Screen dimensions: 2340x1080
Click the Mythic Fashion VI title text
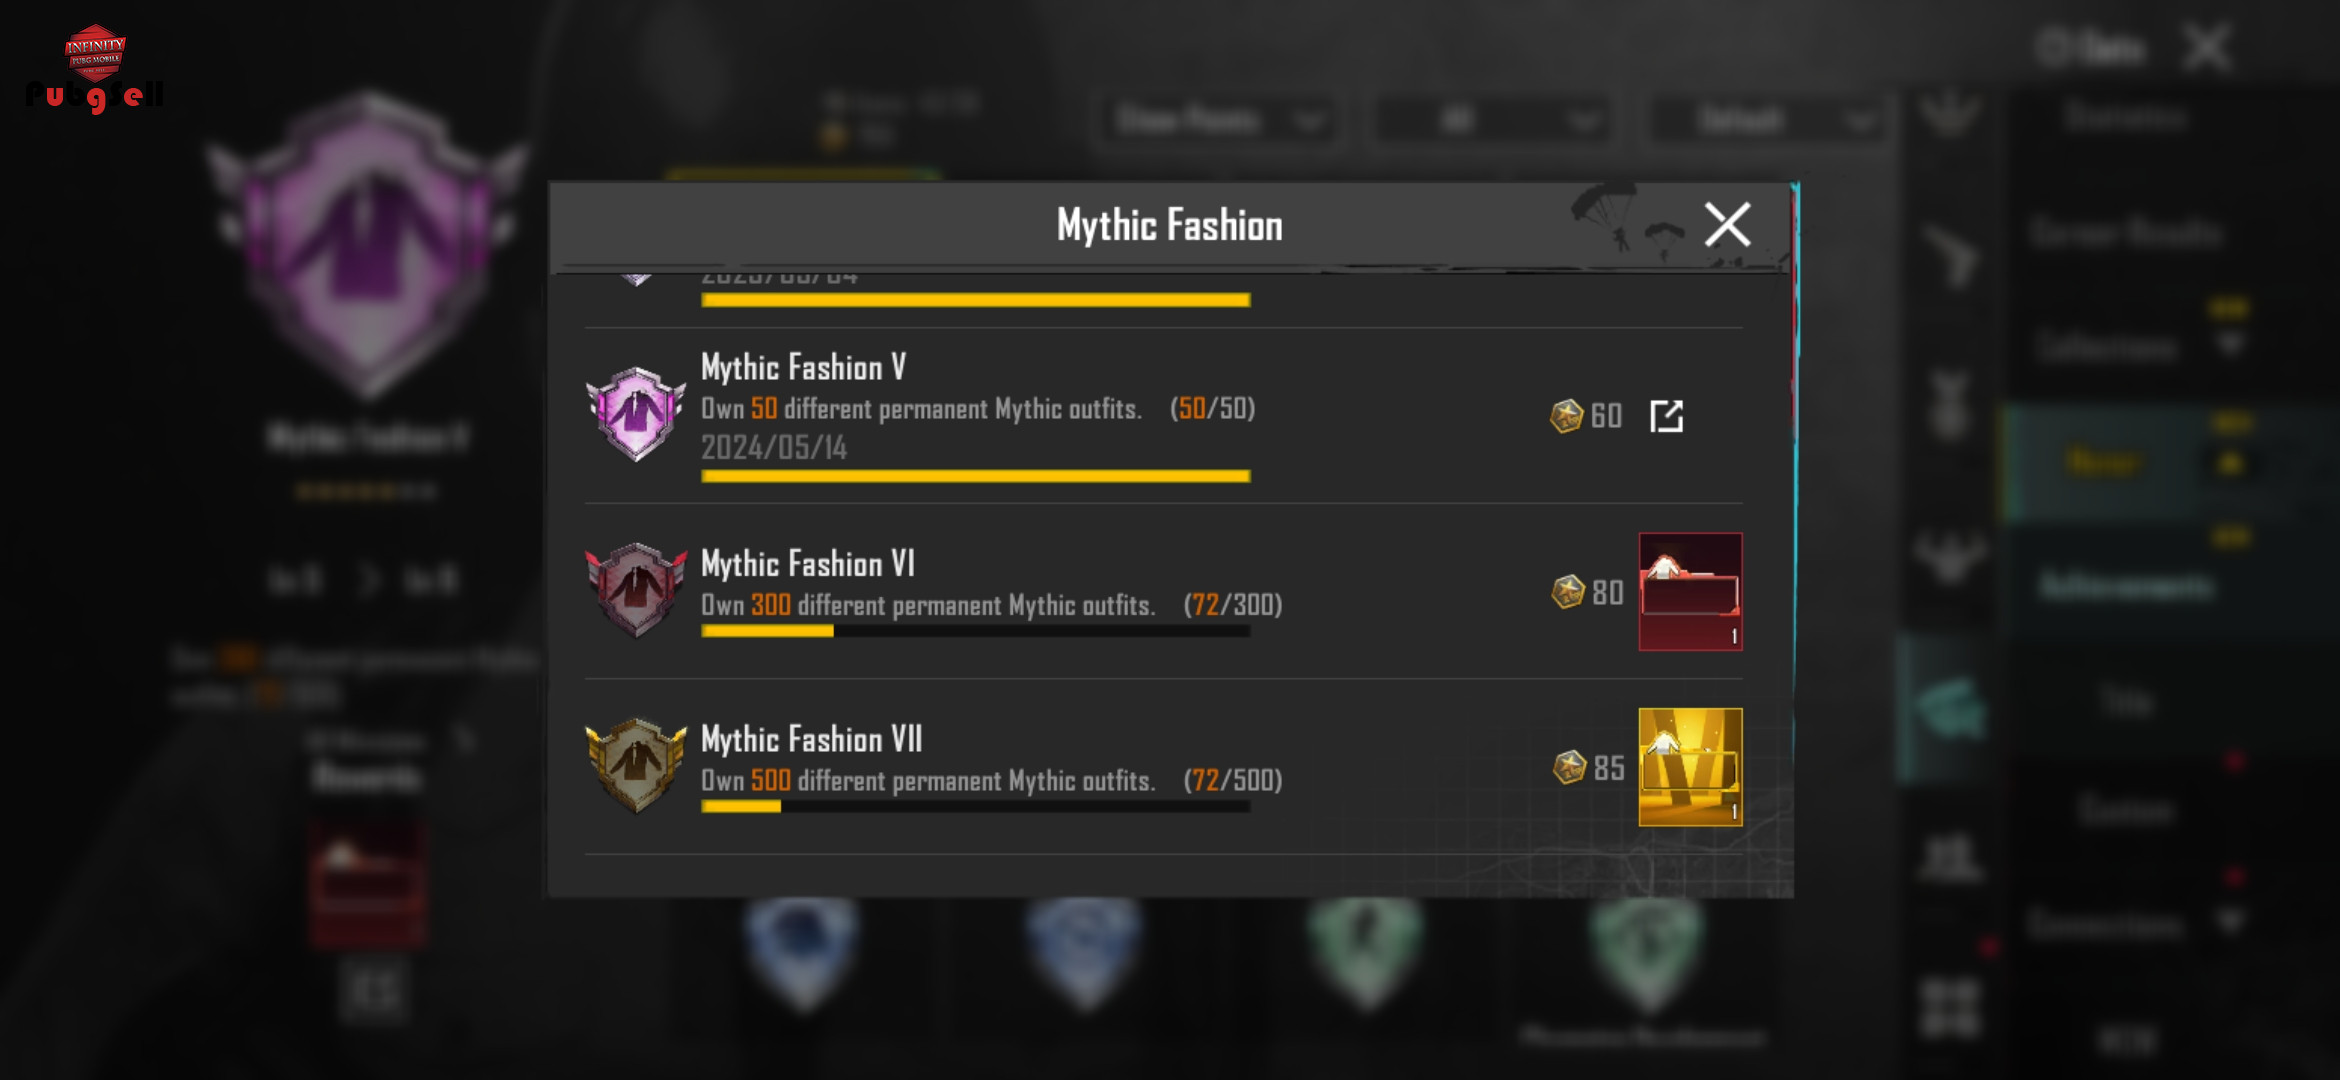tap(808, 563)
